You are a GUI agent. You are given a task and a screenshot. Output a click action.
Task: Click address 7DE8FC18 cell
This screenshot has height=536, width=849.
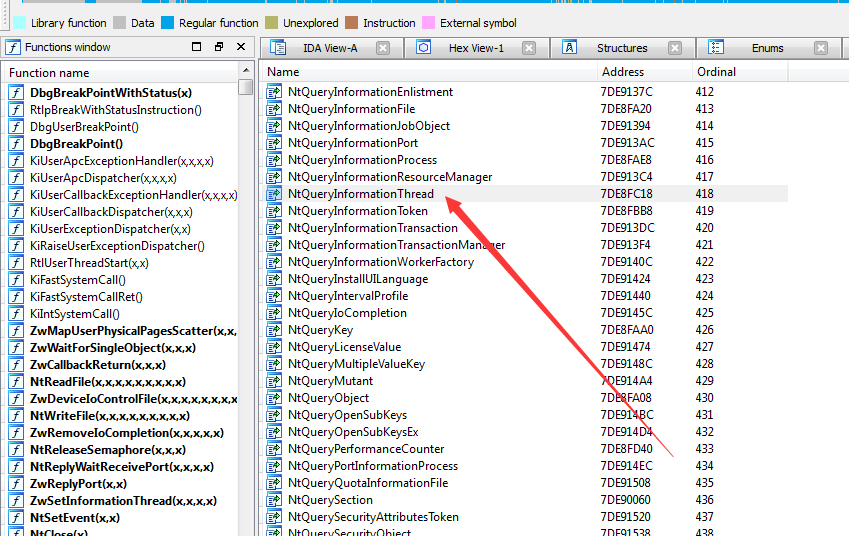[626, 194]
